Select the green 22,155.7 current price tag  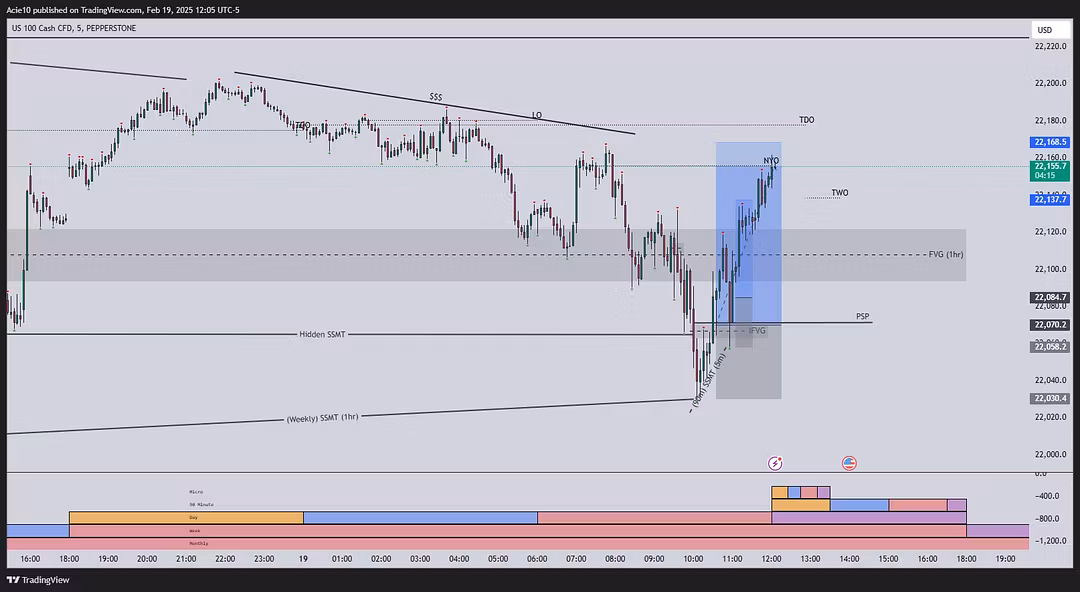1050,170
